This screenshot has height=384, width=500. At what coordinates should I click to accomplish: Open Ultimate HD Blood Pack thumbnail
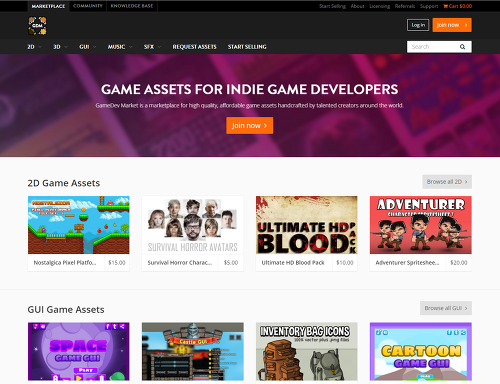pos(307,225)
